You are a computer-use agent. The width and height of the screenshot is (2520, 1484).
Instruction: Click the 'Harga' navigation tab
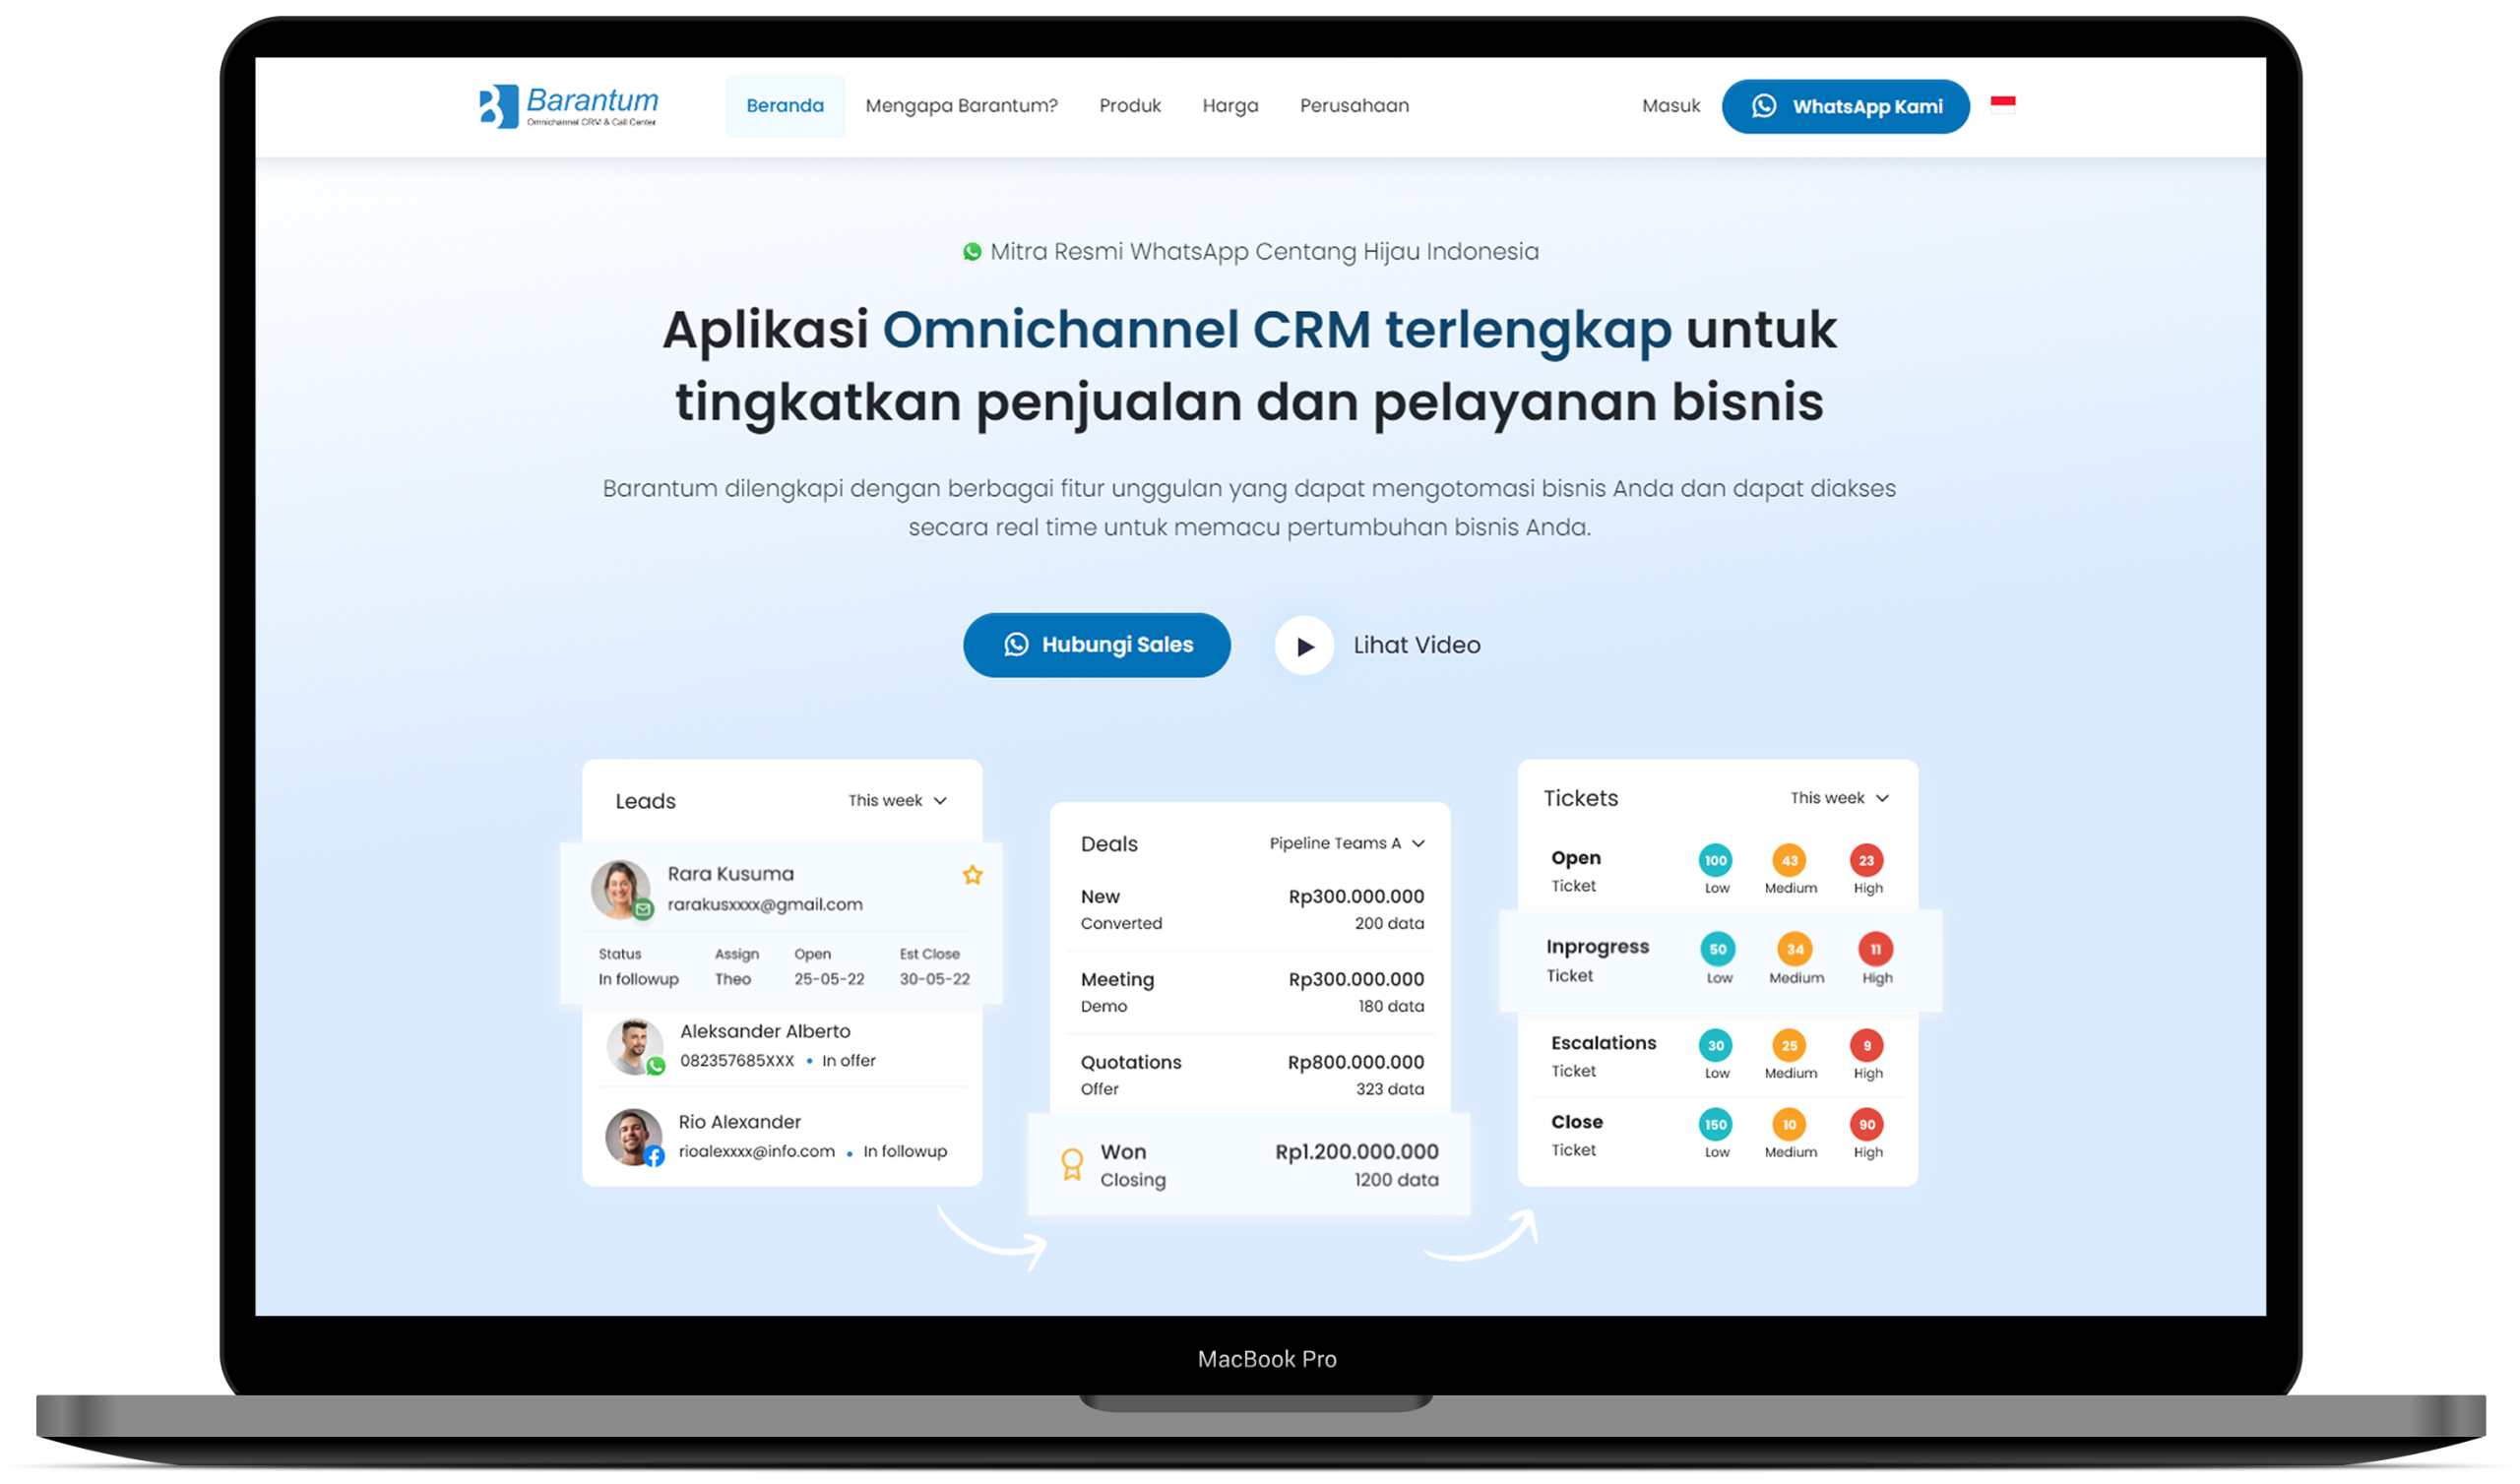point(1229,106)
